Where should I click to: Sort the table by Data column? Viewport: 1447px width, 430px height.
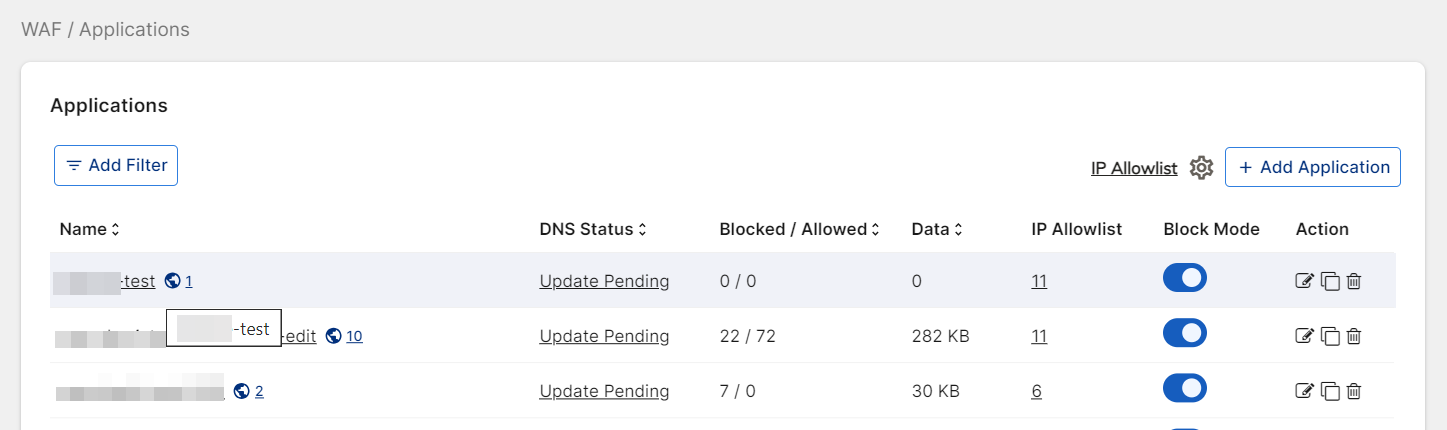(x=936, y=229)
